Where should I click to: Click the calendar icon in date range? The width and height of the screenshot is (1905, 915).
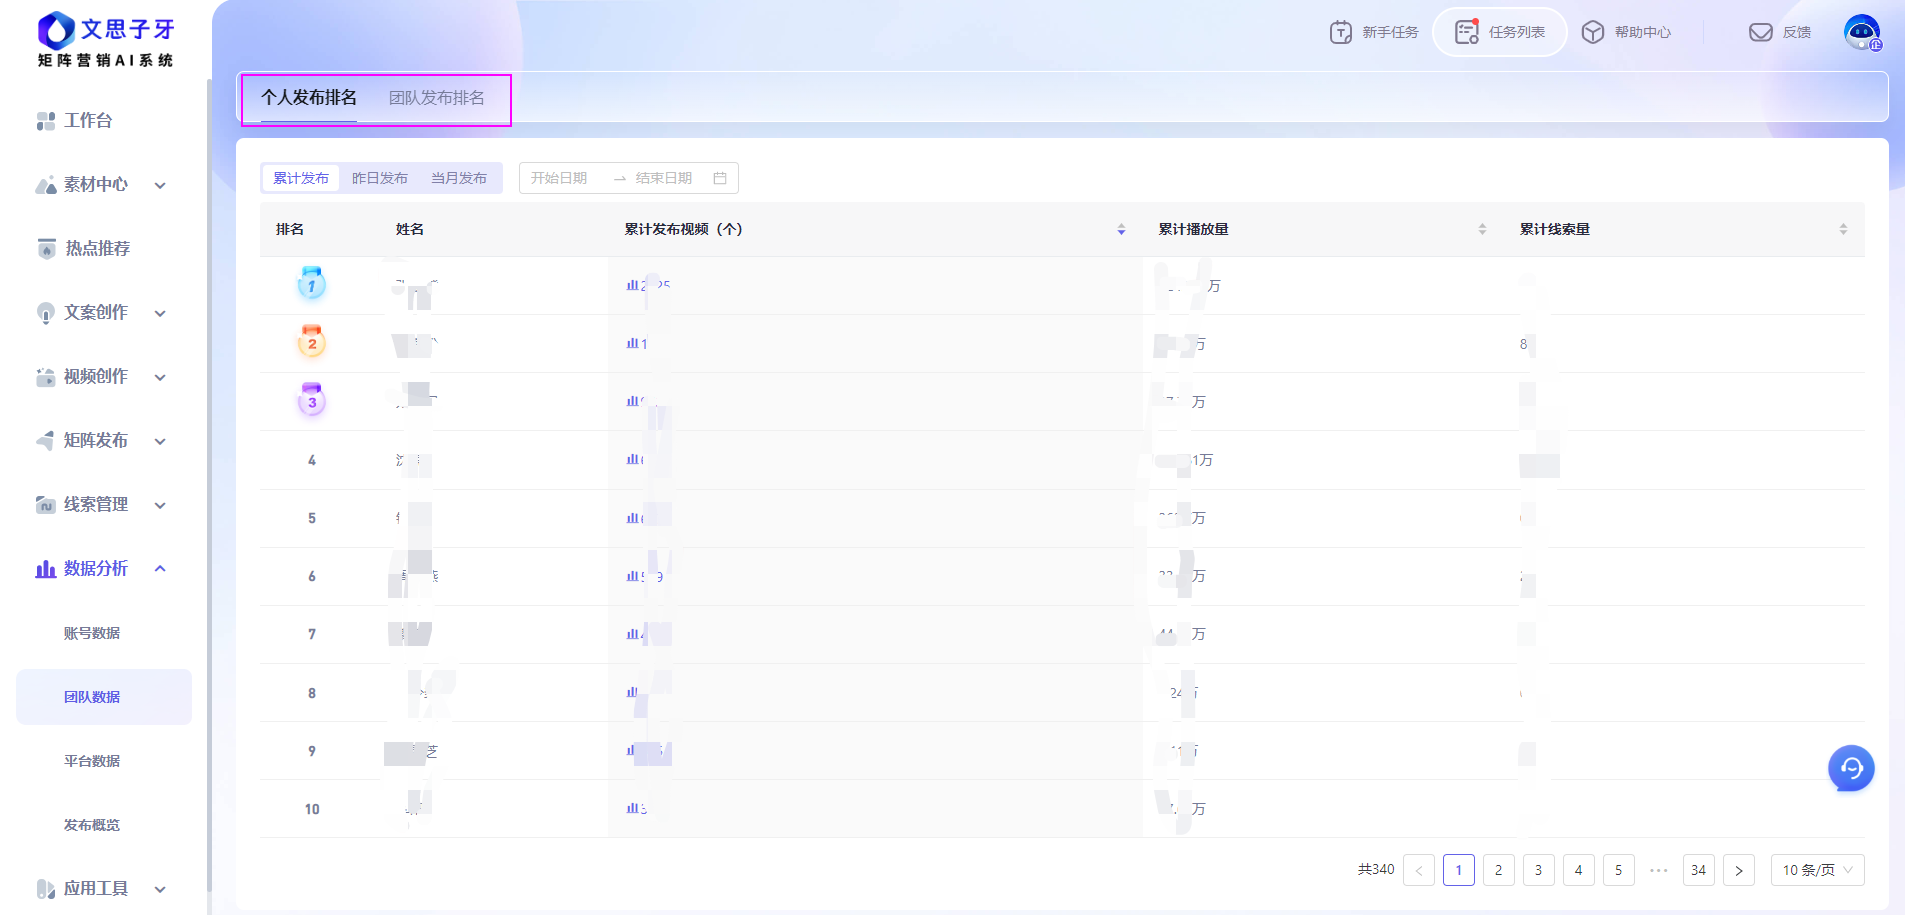[720, 178]
